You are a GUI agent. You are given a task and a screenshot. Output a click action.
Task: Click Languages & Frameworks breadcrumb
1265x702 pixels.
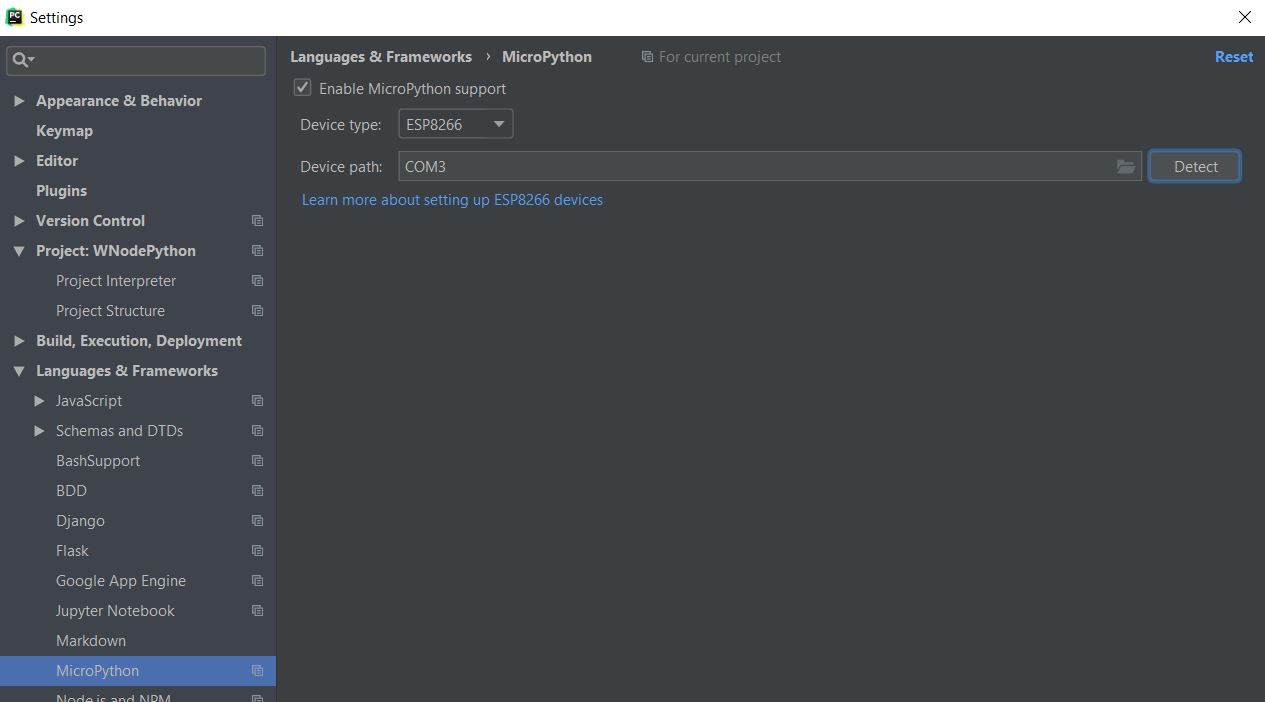pos(381,57)
